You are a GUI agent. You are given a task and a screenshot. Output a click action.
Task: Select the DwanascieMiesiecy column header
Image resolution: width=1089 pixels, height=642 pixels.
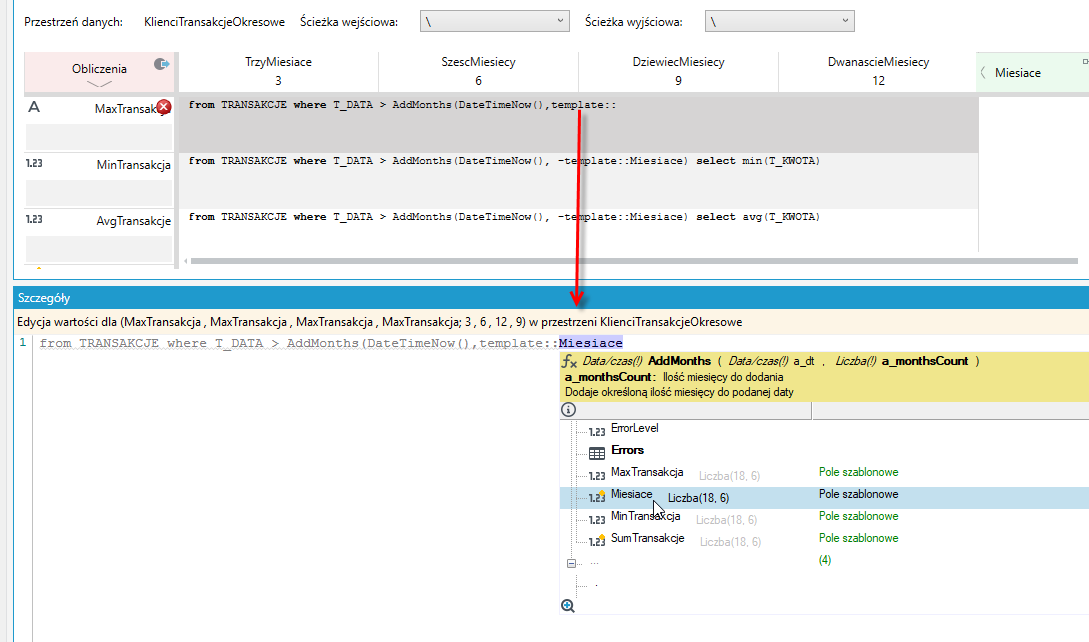(878, 71)
